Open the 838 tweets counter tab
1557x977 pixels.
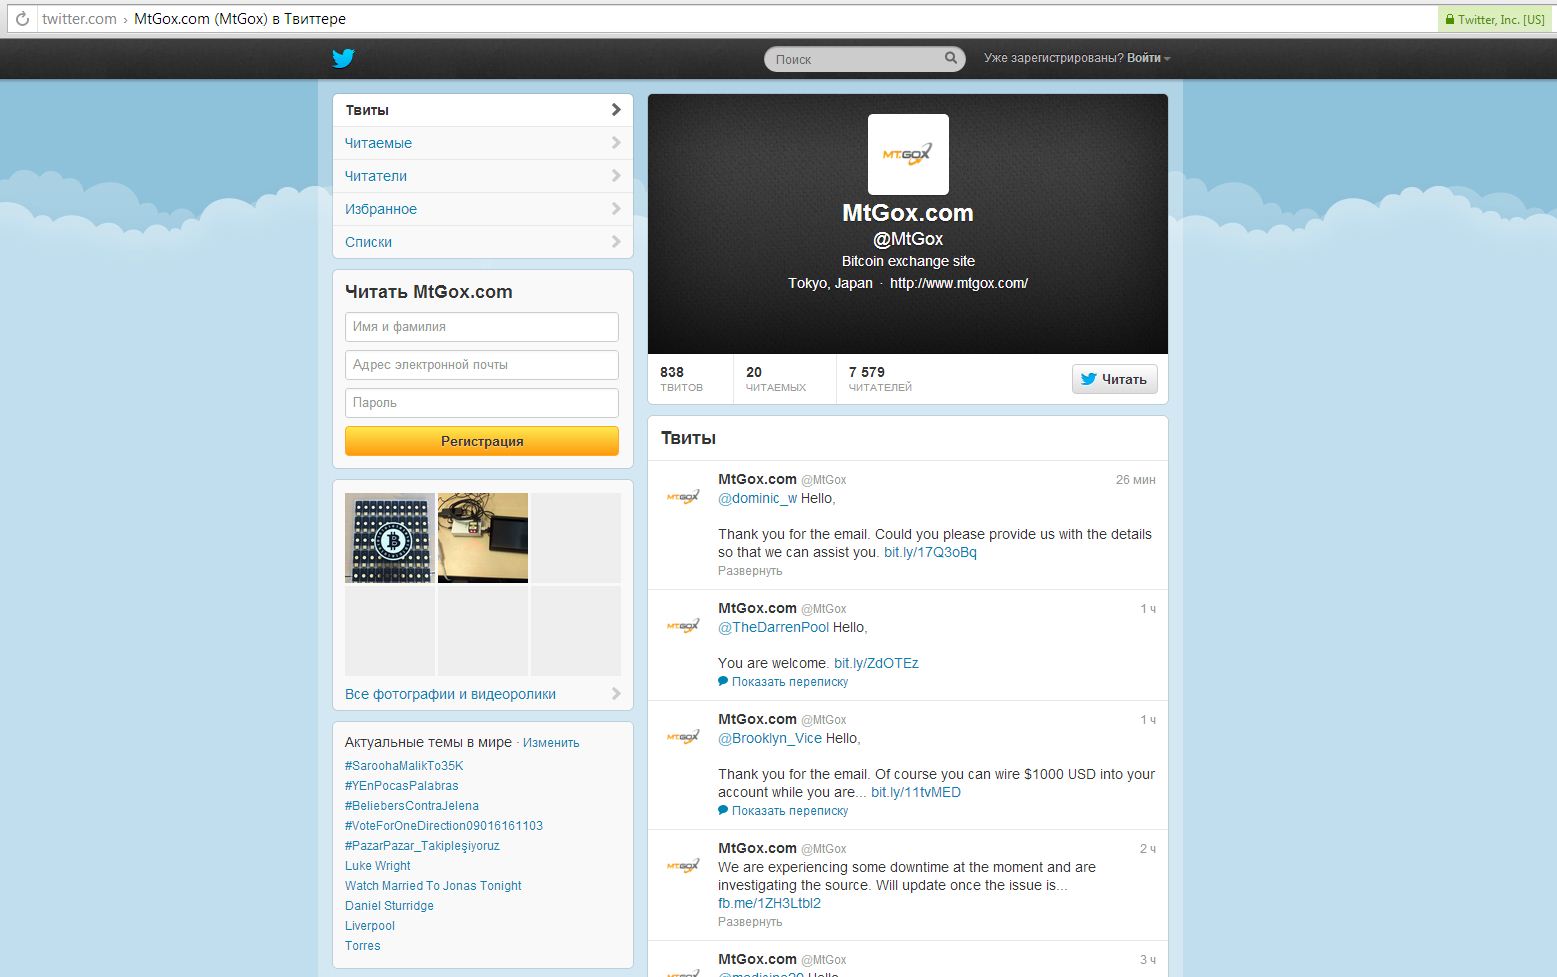[690, 379]
